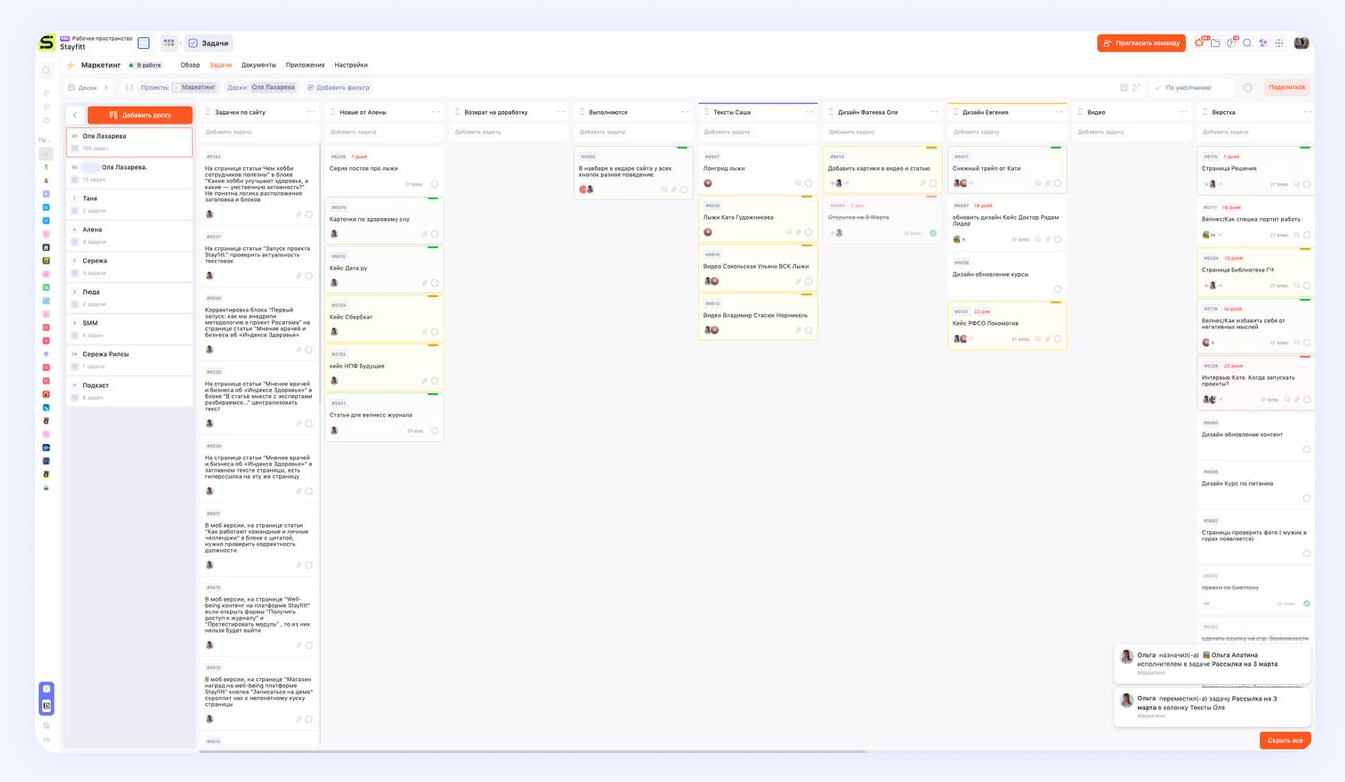Collapse the boards side panel with arrow
The width and height of the screenshot is (1345, 782).
click(x=75, y=115)
